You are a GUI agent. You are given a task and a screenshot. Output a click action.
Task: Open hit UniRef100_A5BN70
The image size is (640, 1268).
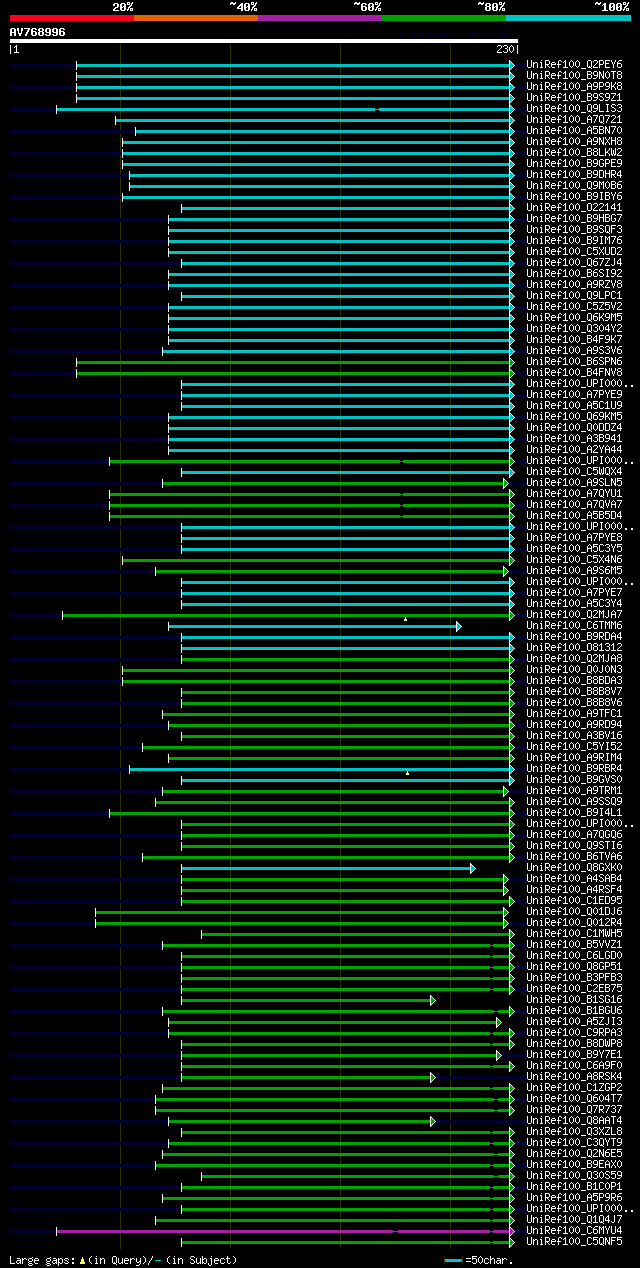tap(574, 131)
